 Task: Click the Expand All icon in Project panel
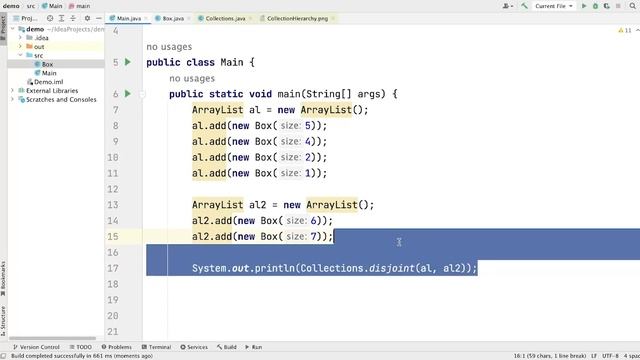point(61,18)
